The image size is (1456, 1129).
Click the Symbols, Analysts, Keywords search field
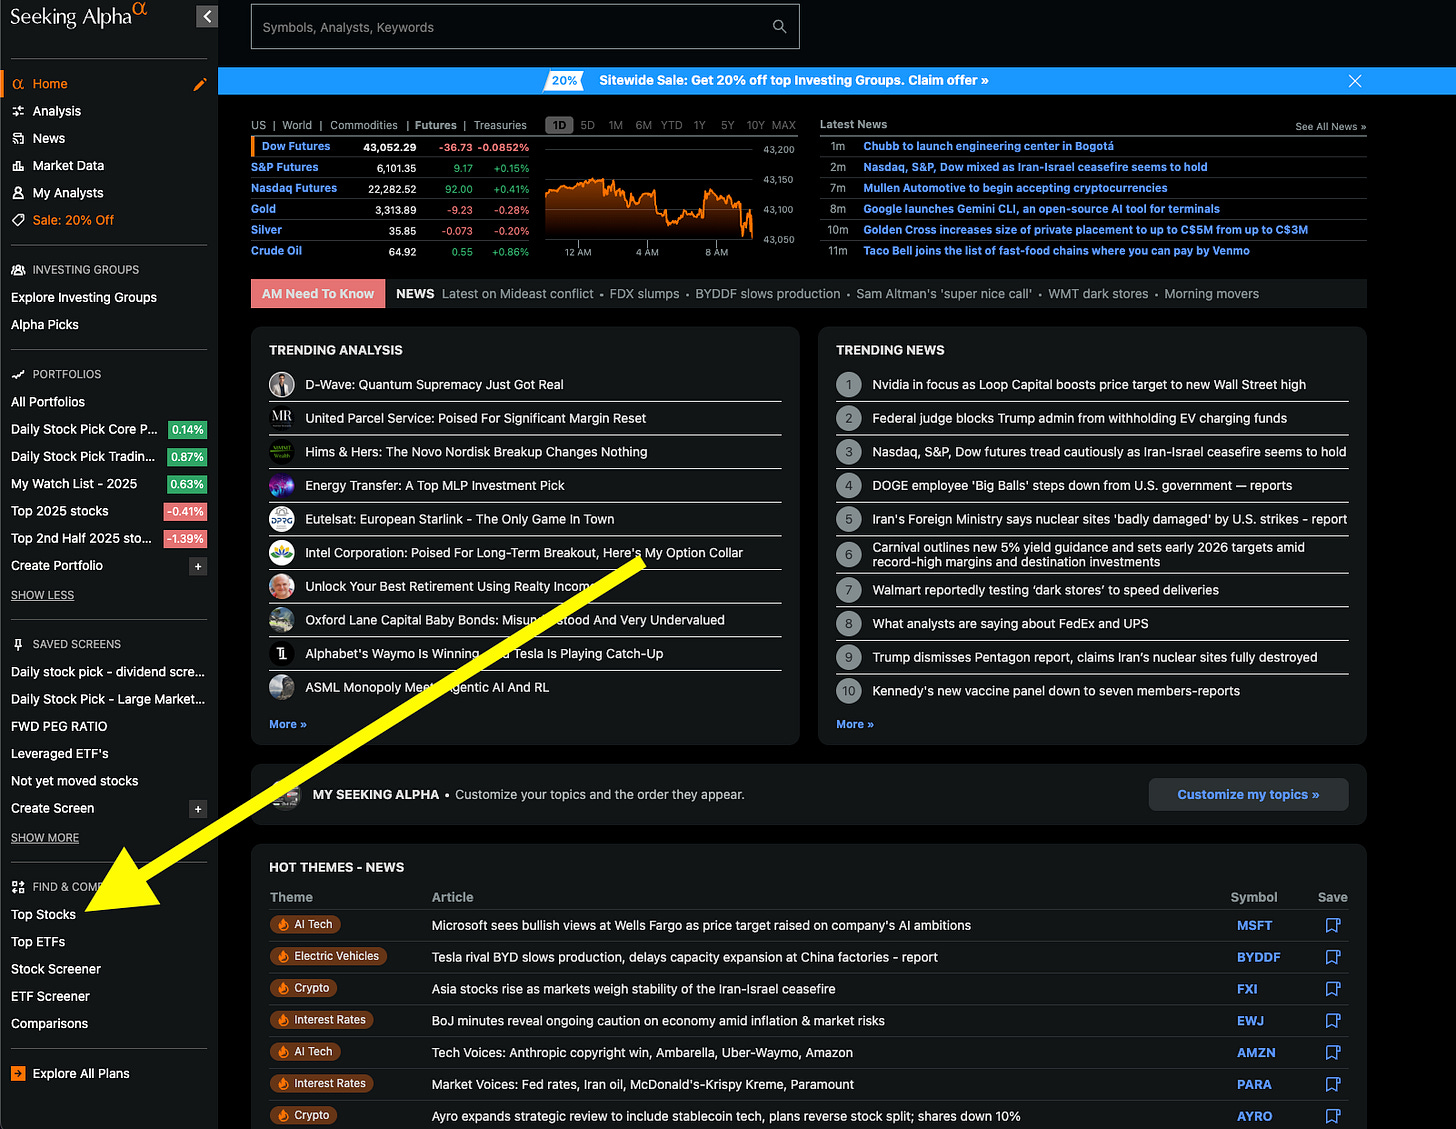(525, 27)
